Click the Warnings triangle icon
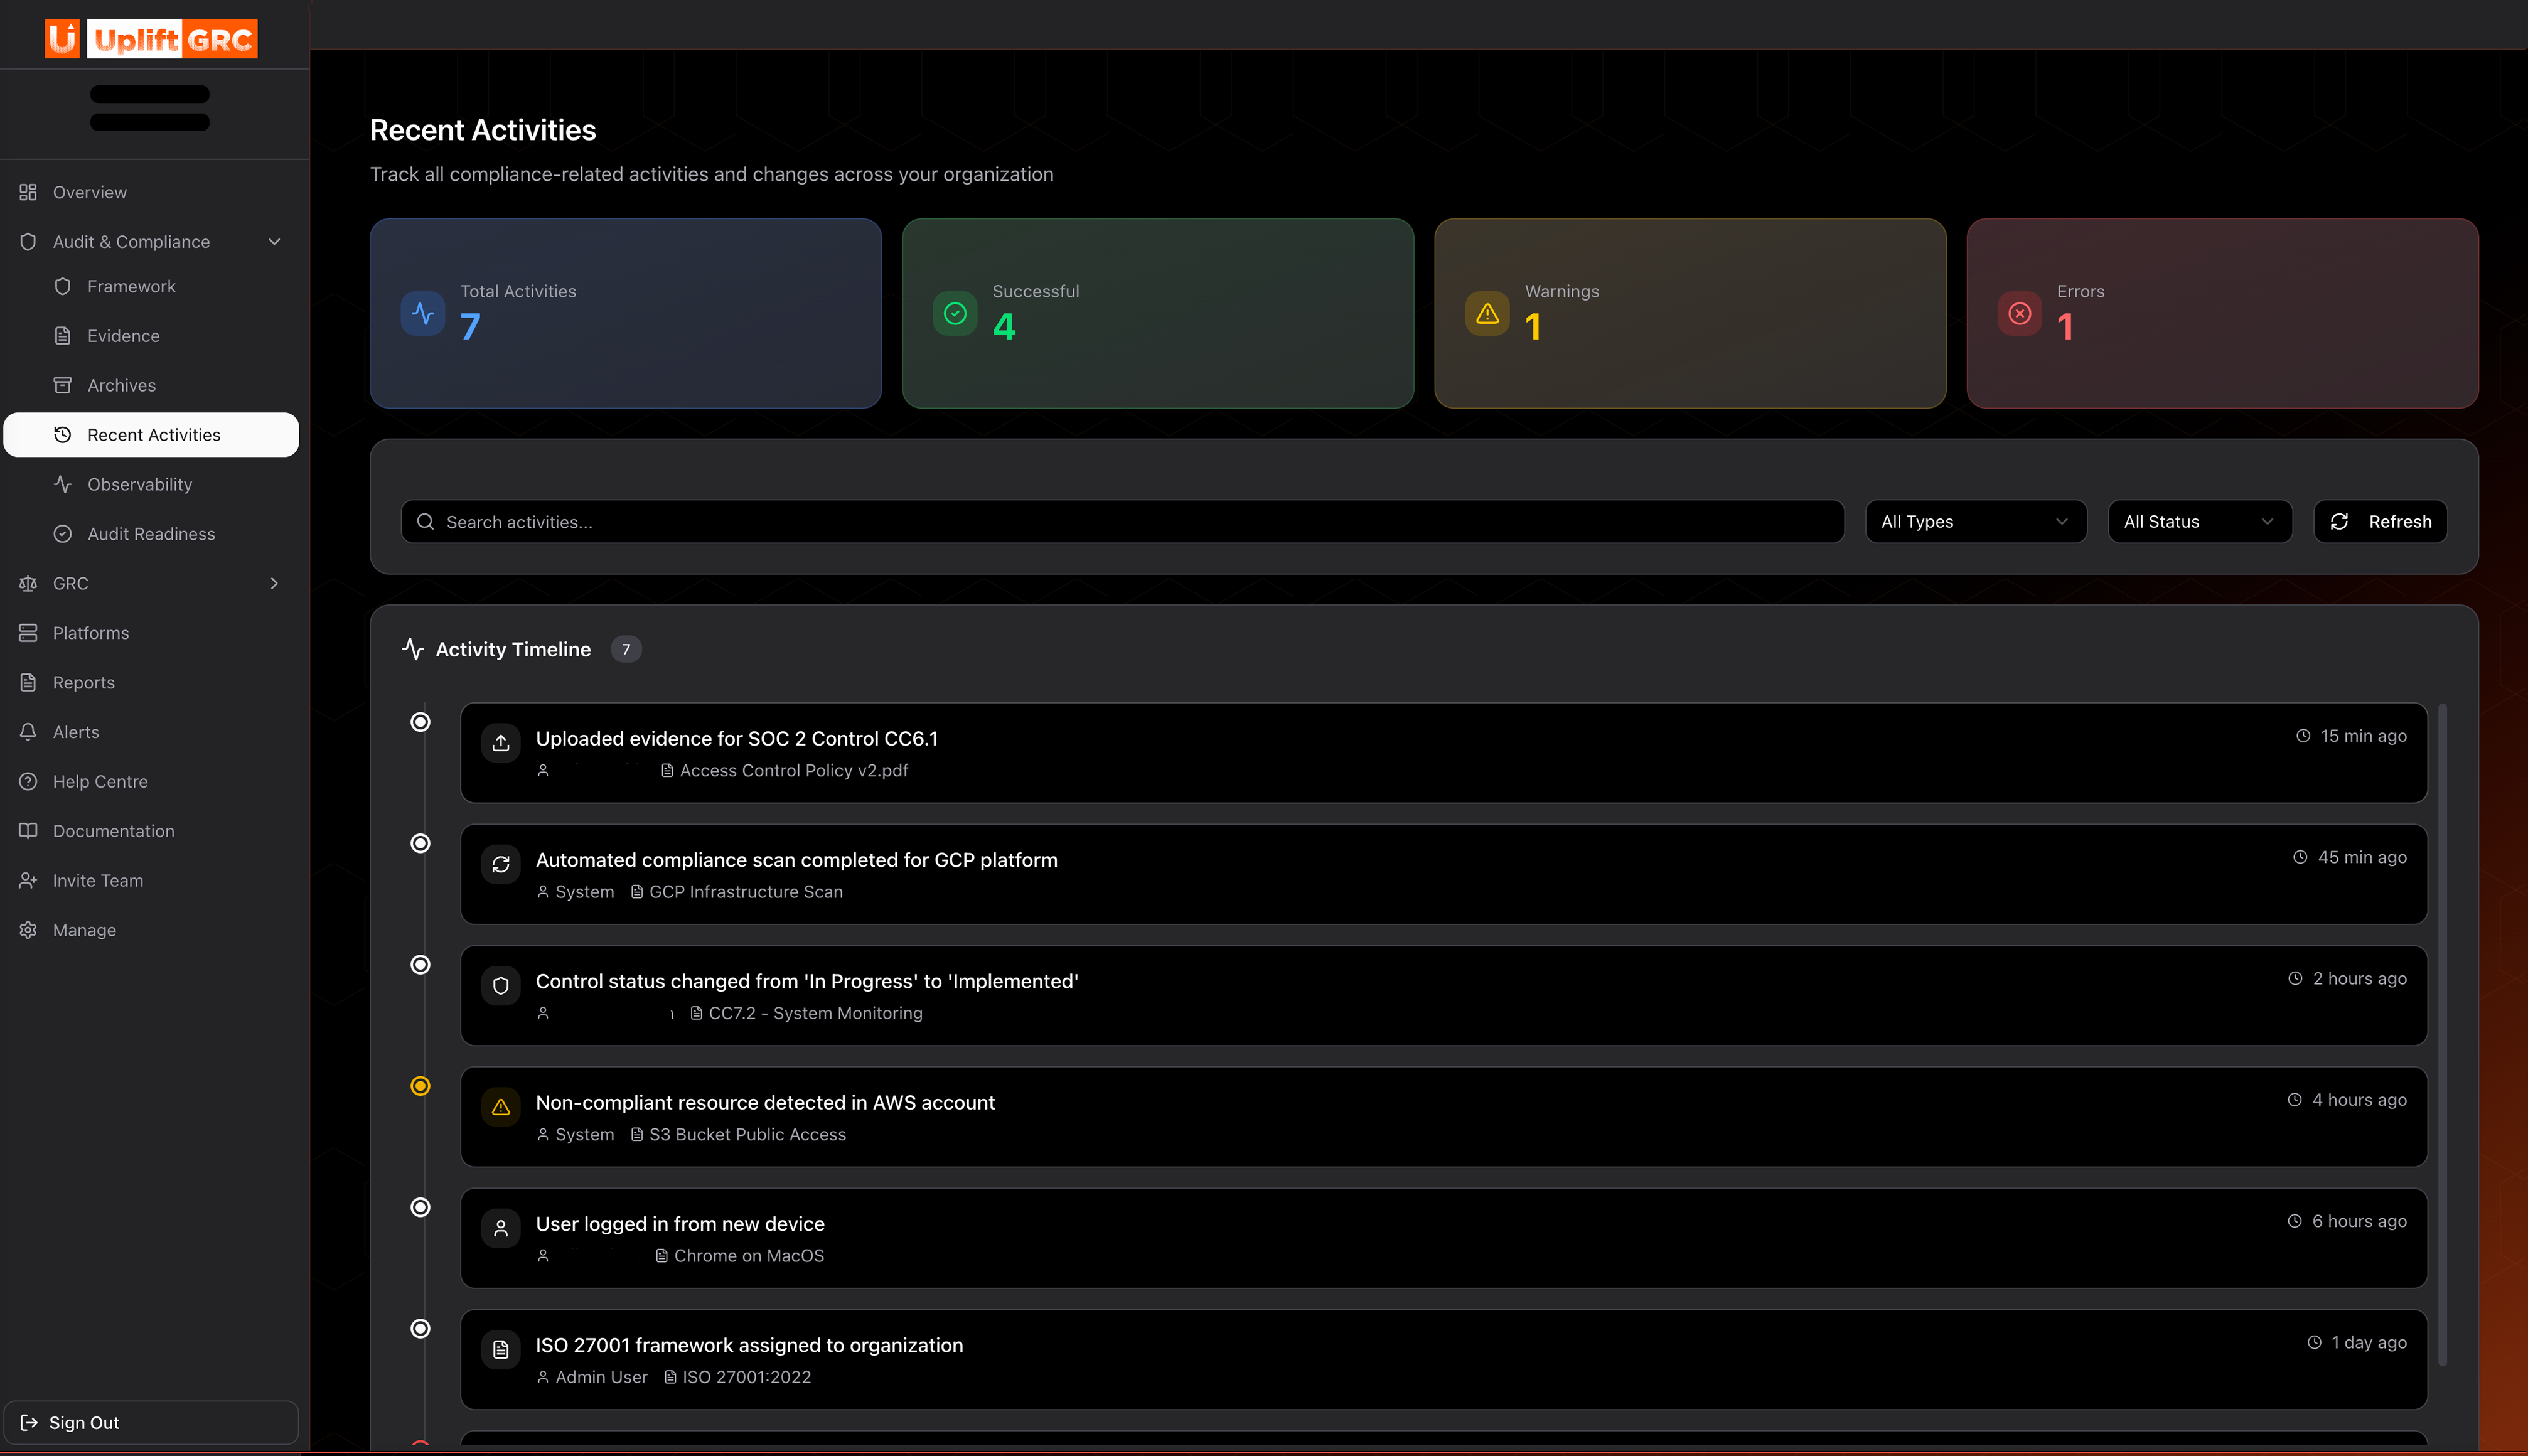 click(1487, 313)
